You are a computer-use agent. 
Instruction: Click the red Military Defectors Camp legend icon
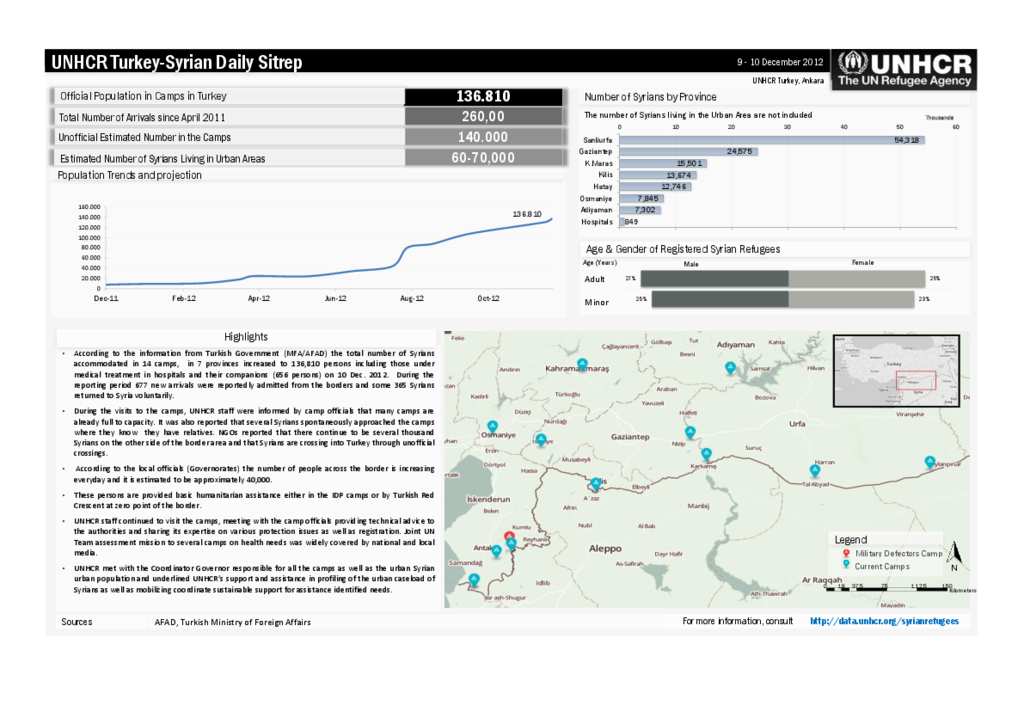click(x=846, y=553)
